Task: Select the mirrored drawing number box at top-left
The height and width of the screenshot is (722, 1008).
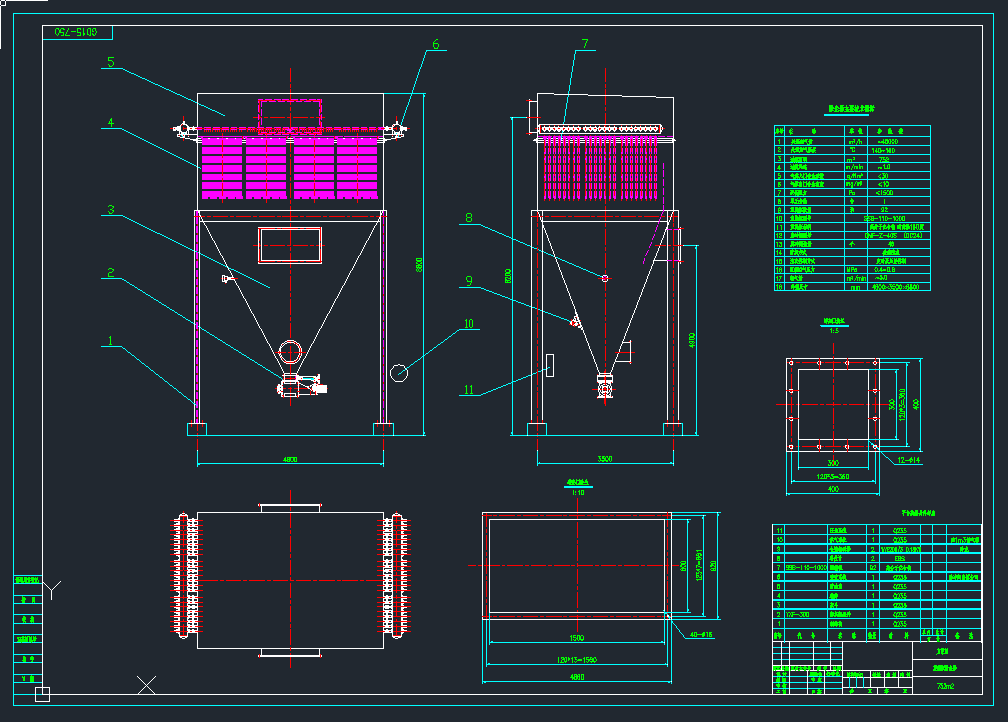Action: pos(73,33)
